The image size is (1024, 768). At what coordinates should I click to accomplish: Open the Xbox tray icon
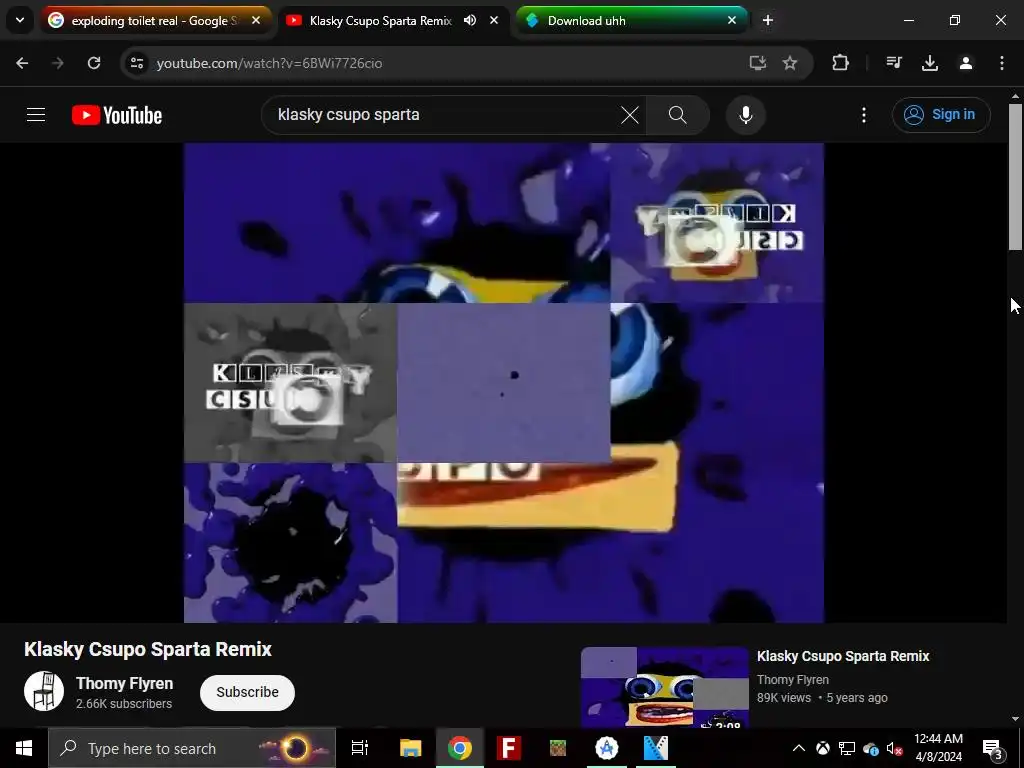coord(823,748)
